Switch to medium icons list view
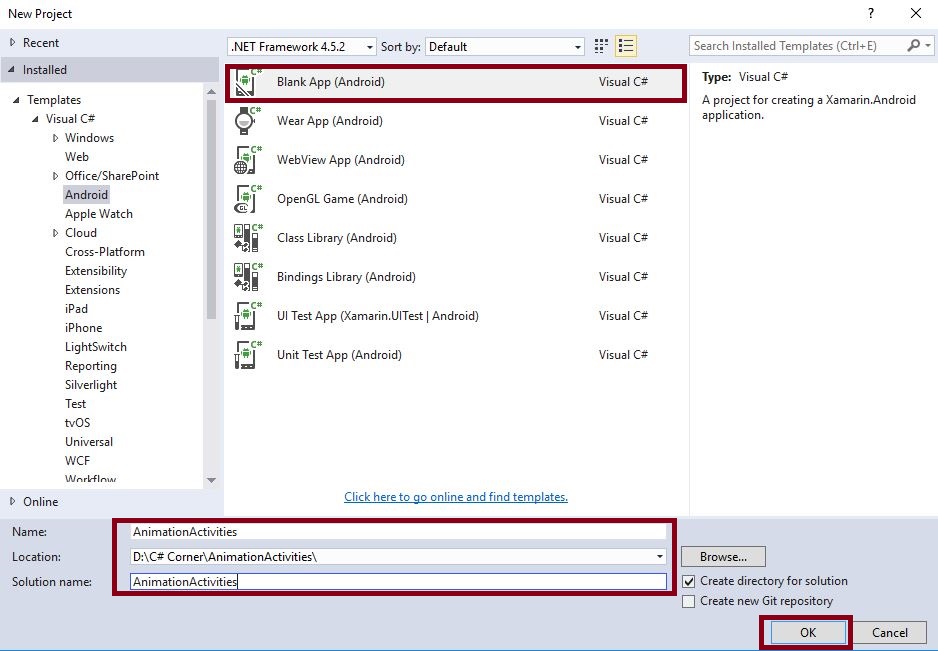This screenshot has height=651, width=938. (x=626, y=46)
